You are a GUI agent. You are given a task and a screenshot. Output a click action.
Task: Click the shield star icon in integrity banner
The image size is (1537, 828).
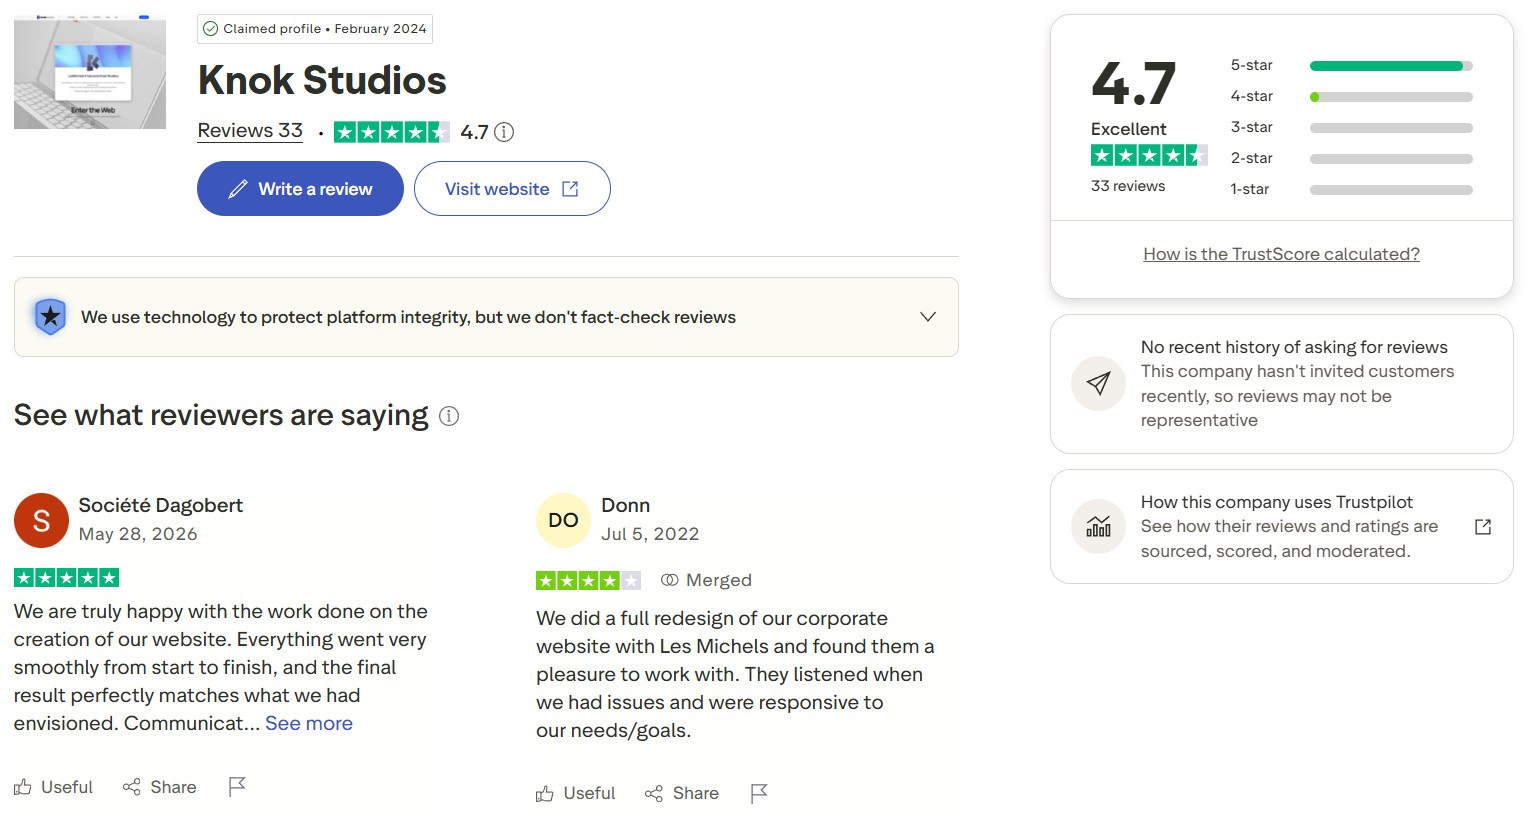[50, 317]
